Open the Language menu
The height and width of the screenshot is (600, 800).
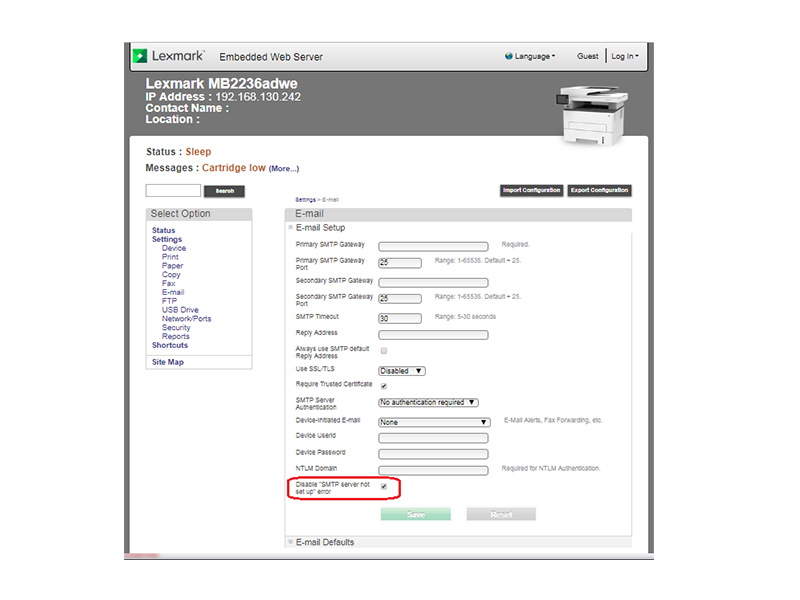point(534,57)
